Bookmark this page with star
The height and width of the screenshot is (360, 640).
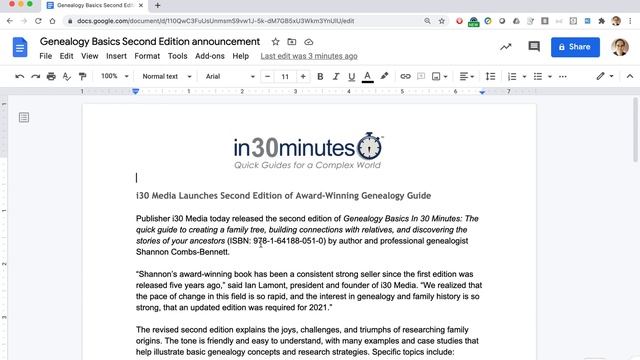pos(441,21)
